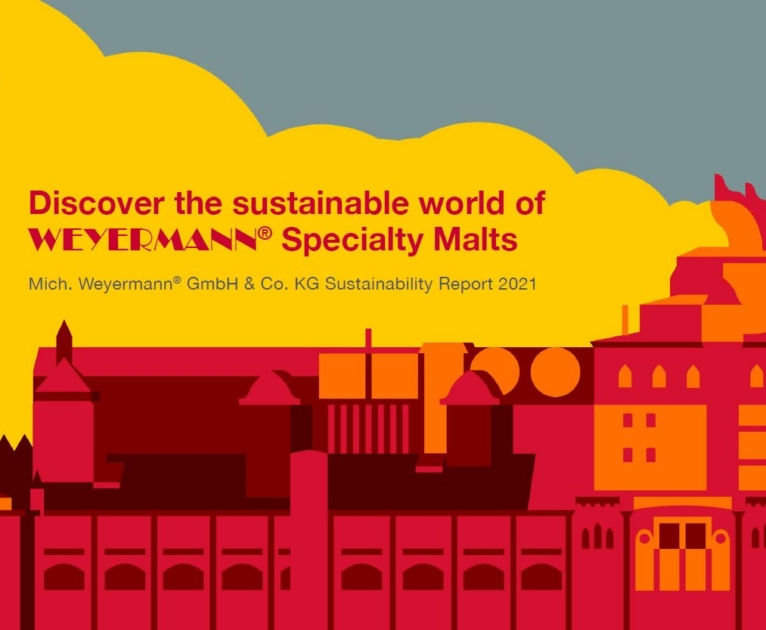Click the headline 'Discover the sustainable world of'
Image resolution: width=766 pixels, height=630 pixels.
[287, 203]
